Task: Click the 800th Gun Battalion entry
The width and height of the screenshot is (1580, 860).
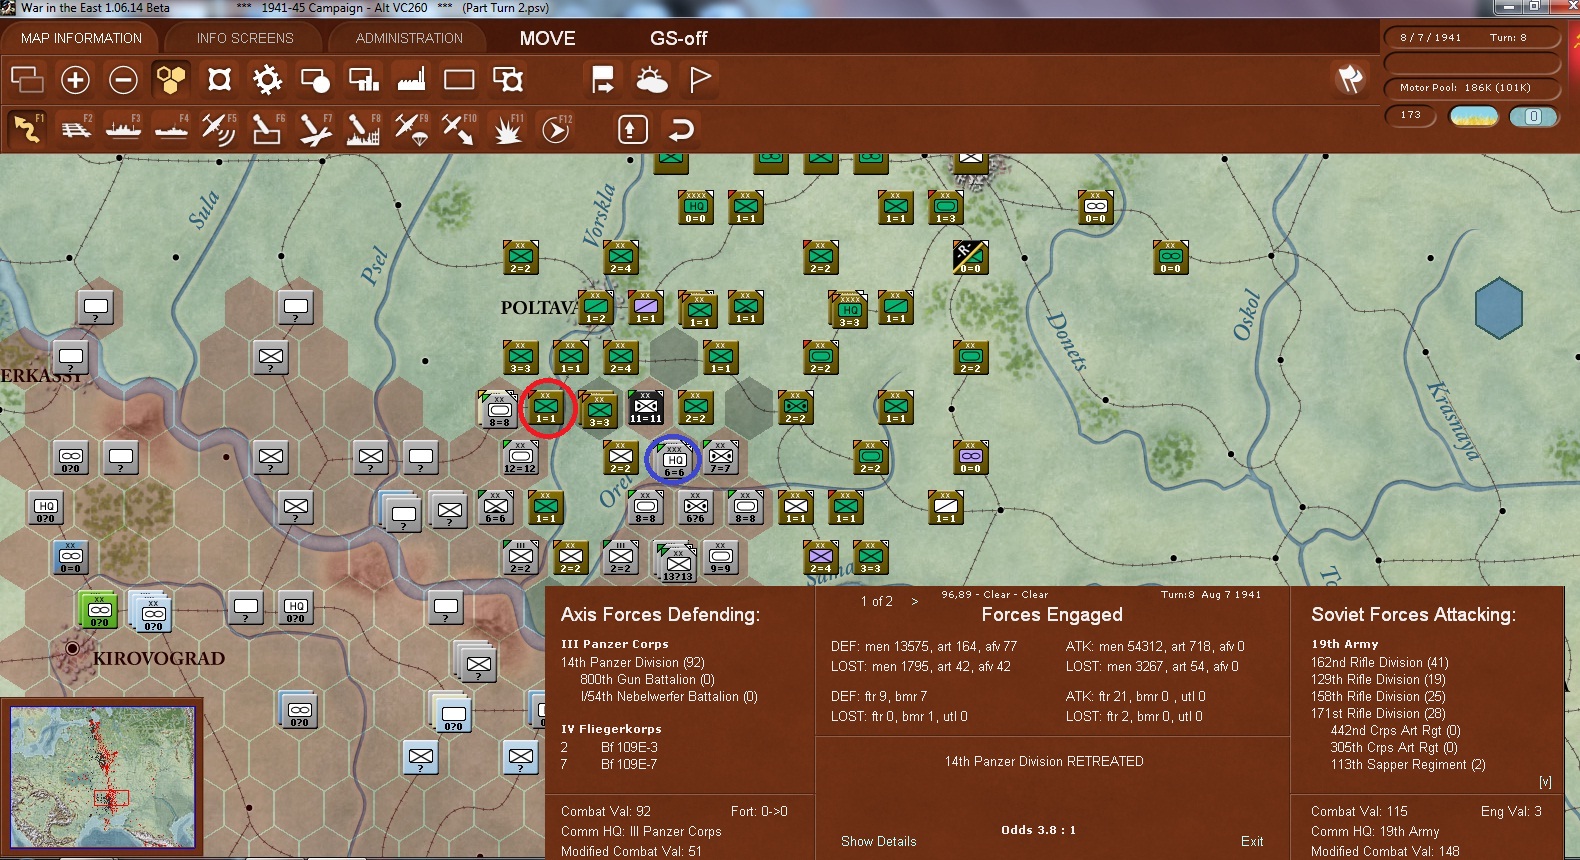Action: pos(647,679)
